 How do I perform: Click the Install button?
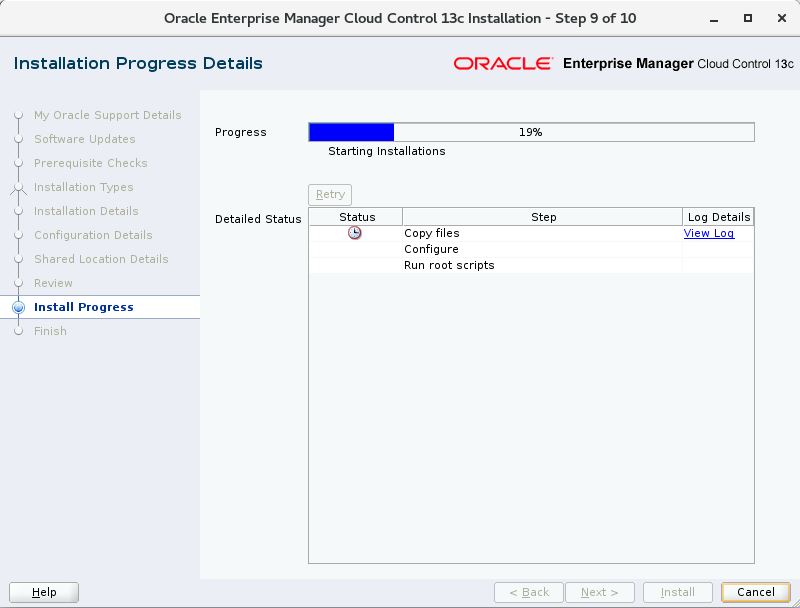pos(678,592)
